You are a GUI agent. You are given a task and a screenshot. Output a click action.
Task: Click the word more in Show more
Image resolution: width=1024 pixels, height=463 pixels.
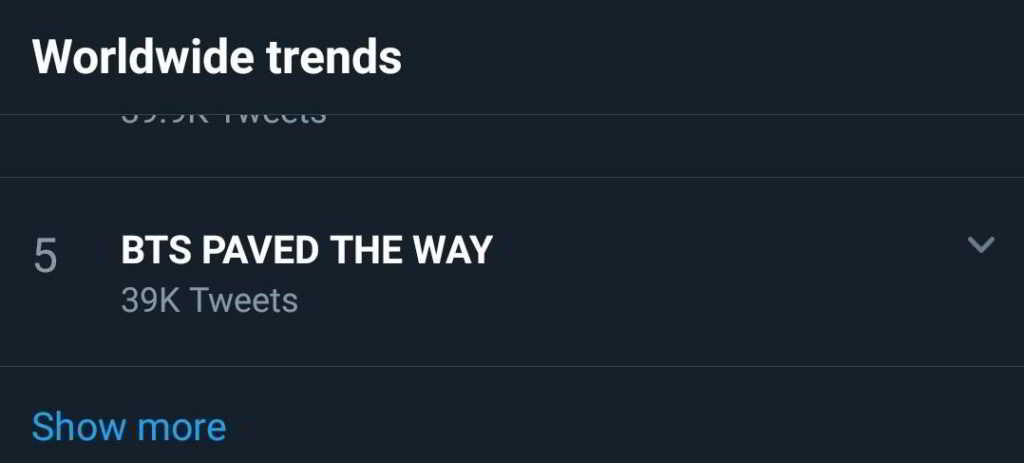[181, 427]
